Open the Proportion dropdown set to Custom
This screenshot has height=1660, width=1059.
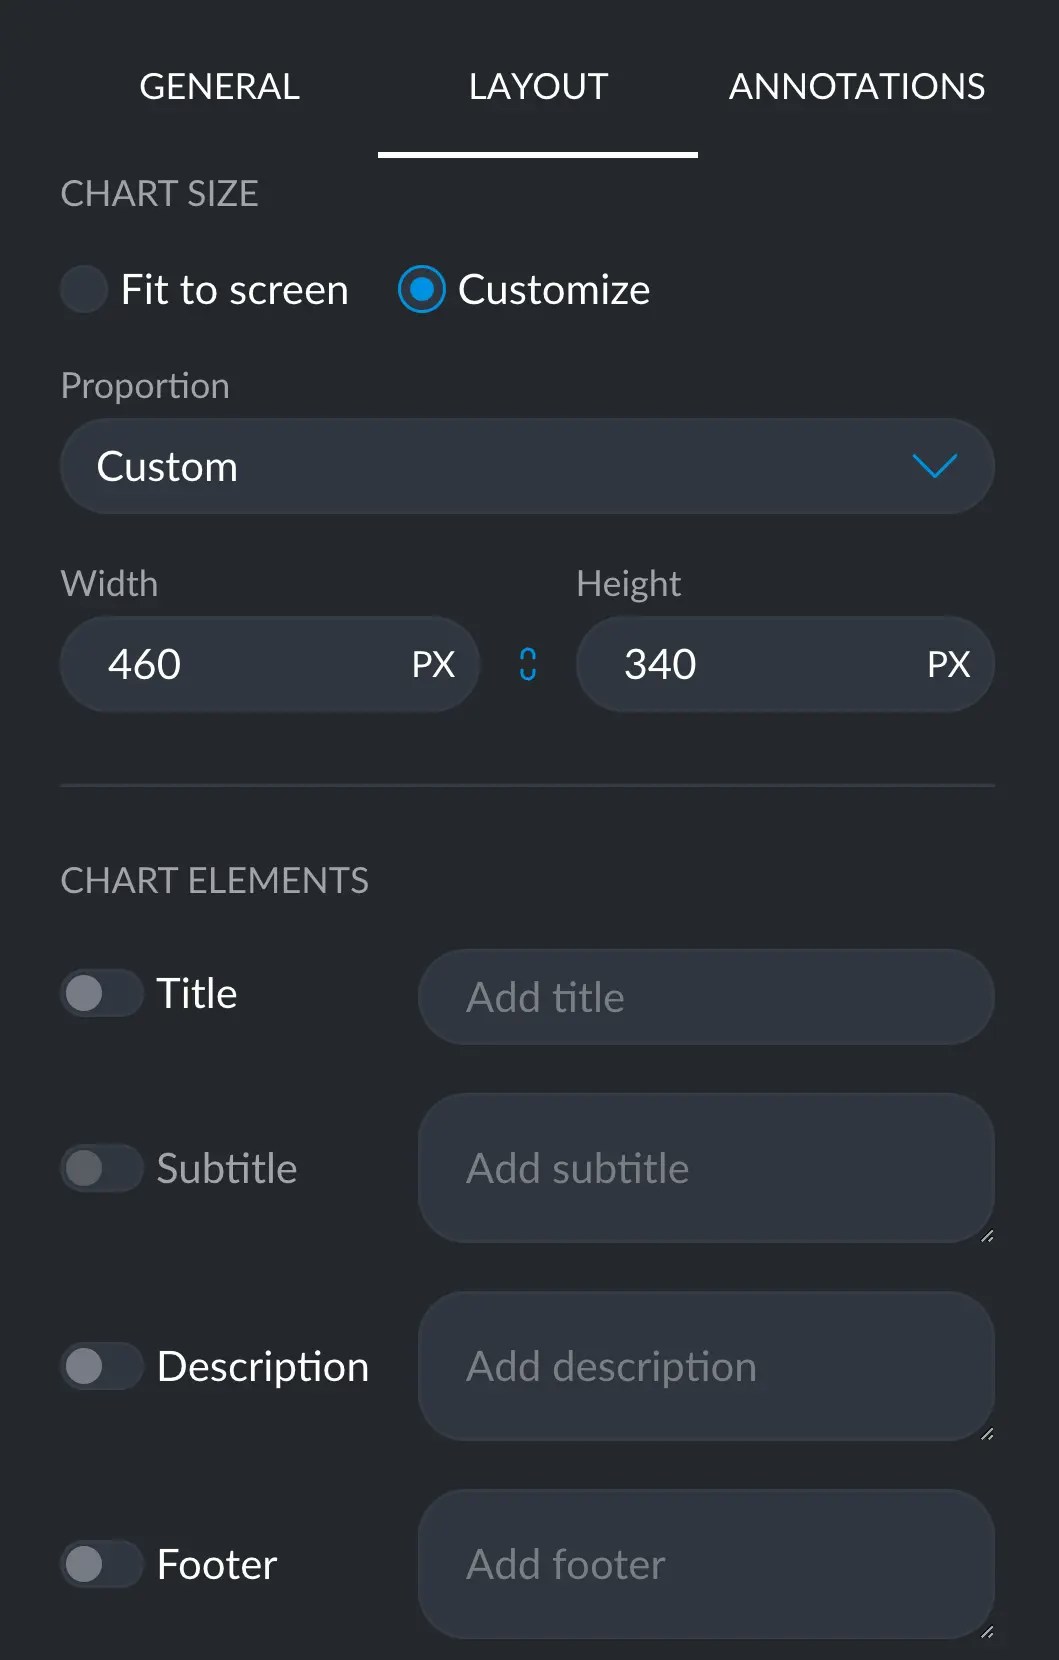point(527,466)
